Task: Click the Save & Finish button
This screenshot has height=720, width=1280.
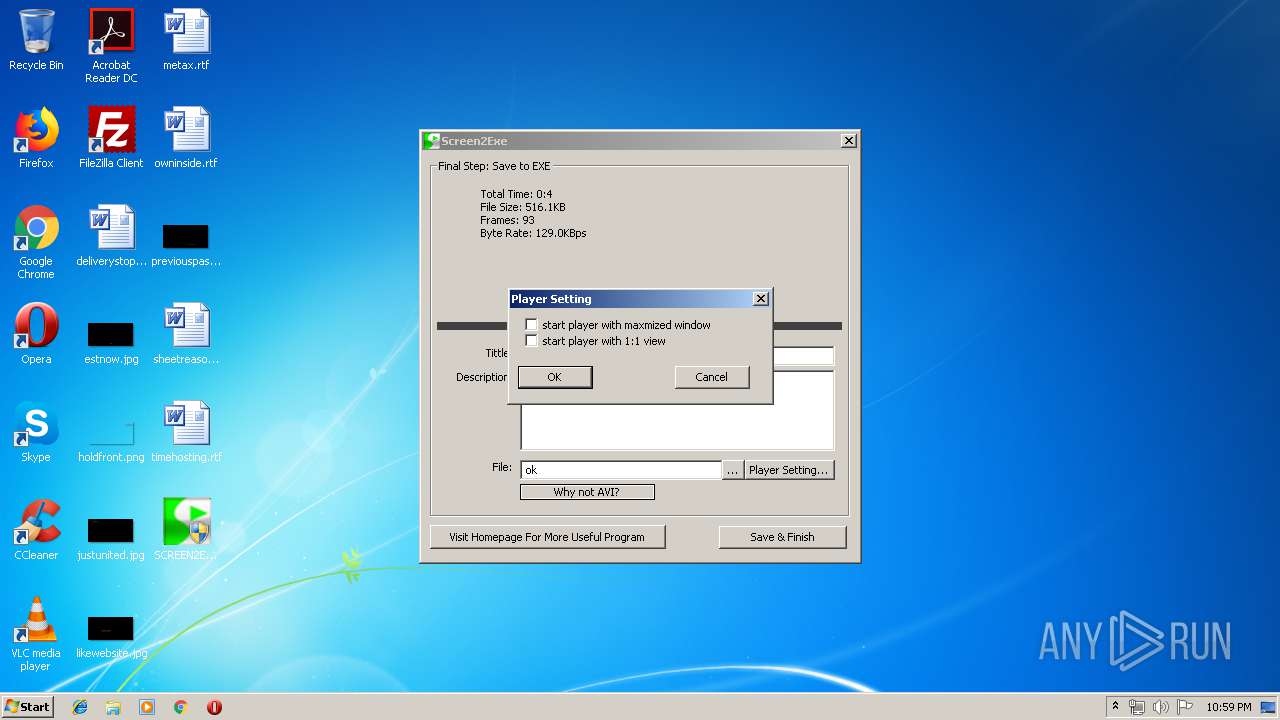Action: (x=782, y=537)
